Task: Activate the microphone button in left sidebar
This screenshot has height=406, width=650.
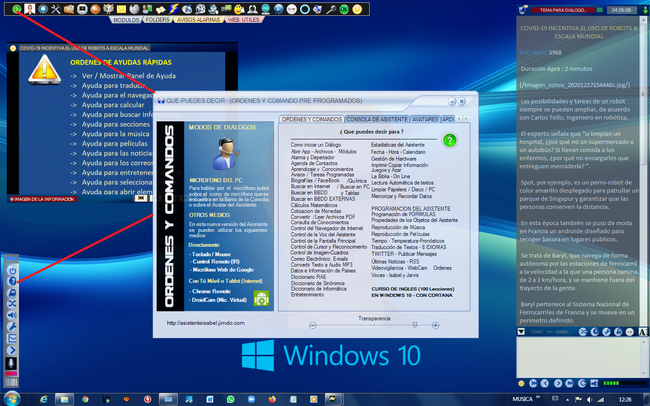Action: [11, 363]
